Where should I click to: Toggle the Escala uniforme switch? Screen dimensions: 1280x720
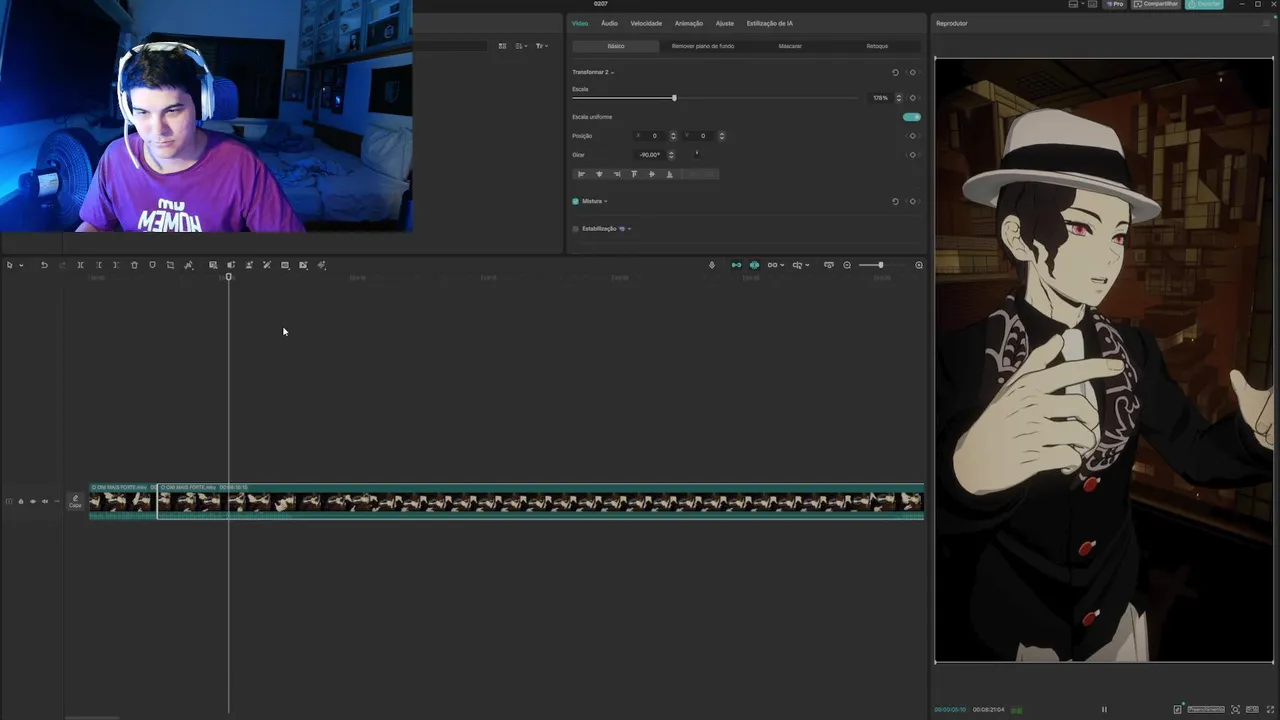[x=912, y=117]
